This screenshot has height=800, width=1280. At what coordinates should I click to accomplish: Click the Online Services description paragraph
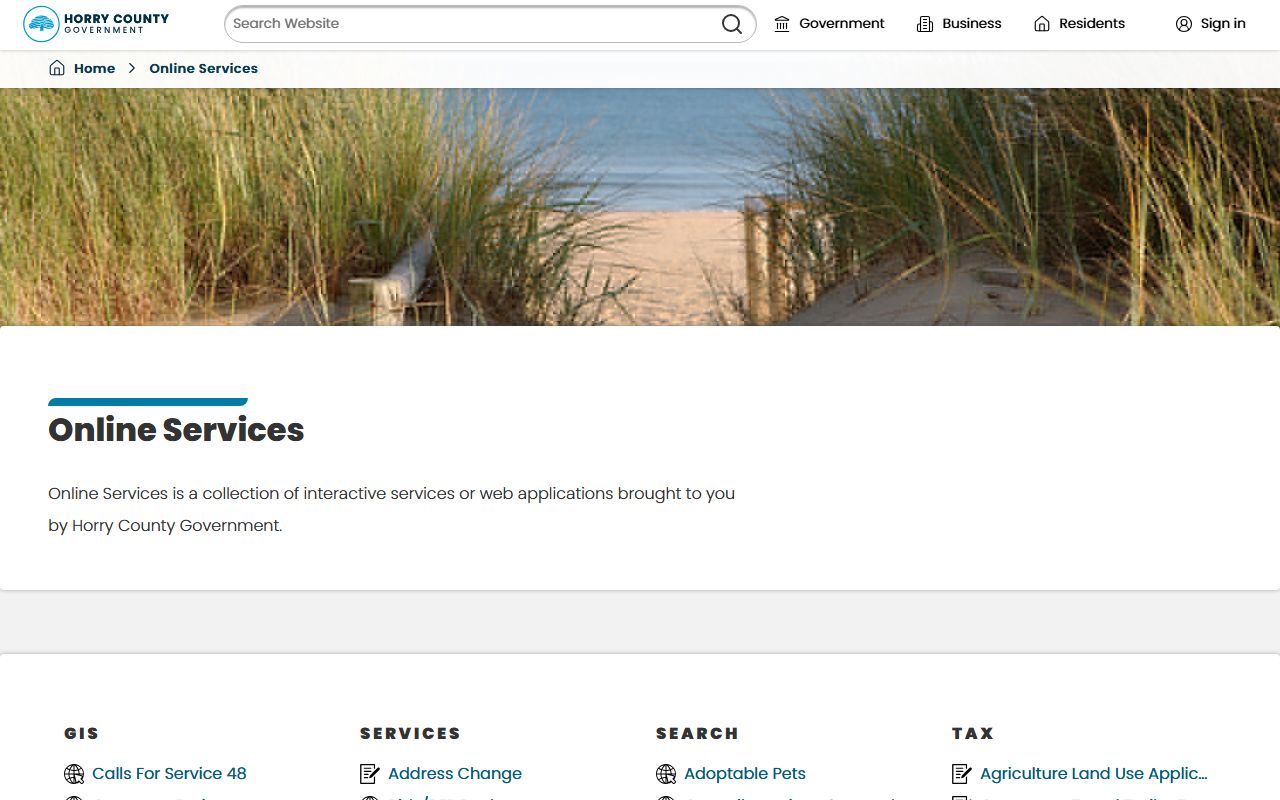click(392, 509)
